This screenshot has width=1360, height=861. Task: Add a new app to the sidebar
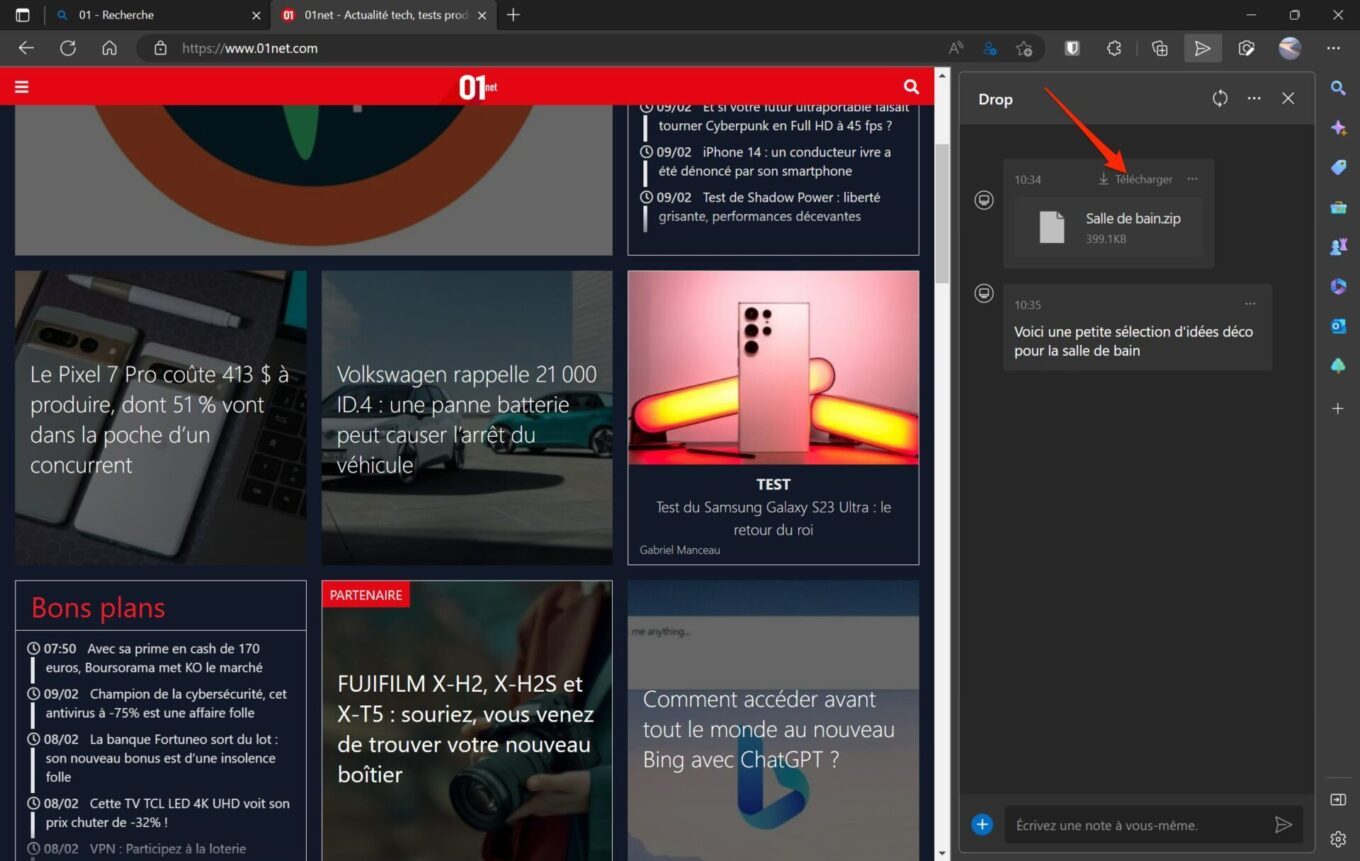1338,409
